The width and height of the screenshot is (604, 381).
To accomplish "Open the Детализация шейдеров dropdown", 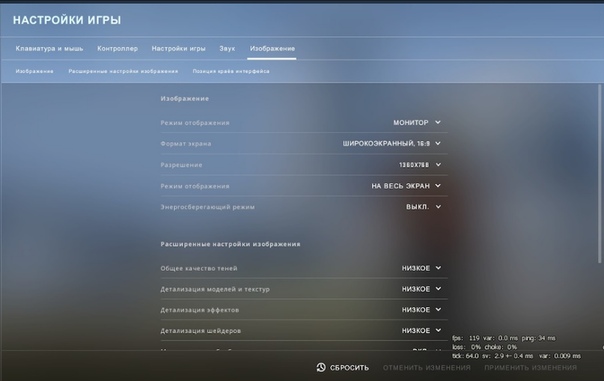I will [x=421, y=331].
